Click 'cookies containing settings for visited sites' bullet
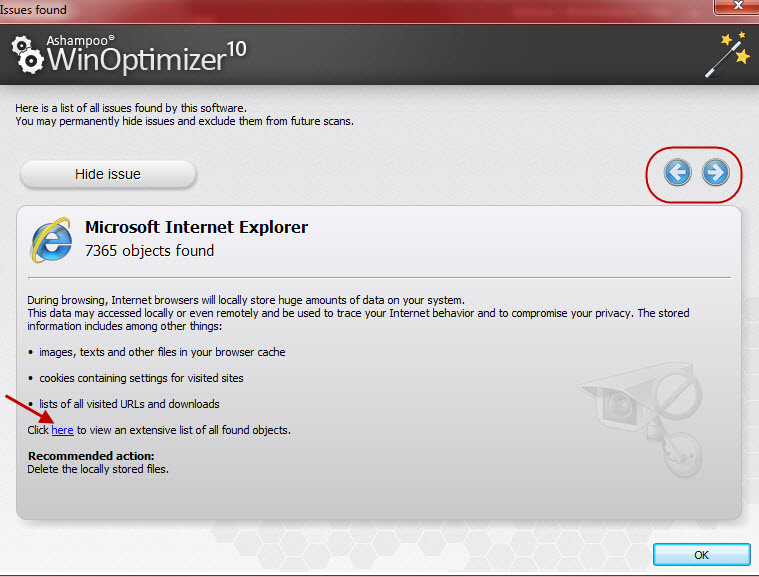This screenshot has height=577, width=759. (x=141, y=378)
